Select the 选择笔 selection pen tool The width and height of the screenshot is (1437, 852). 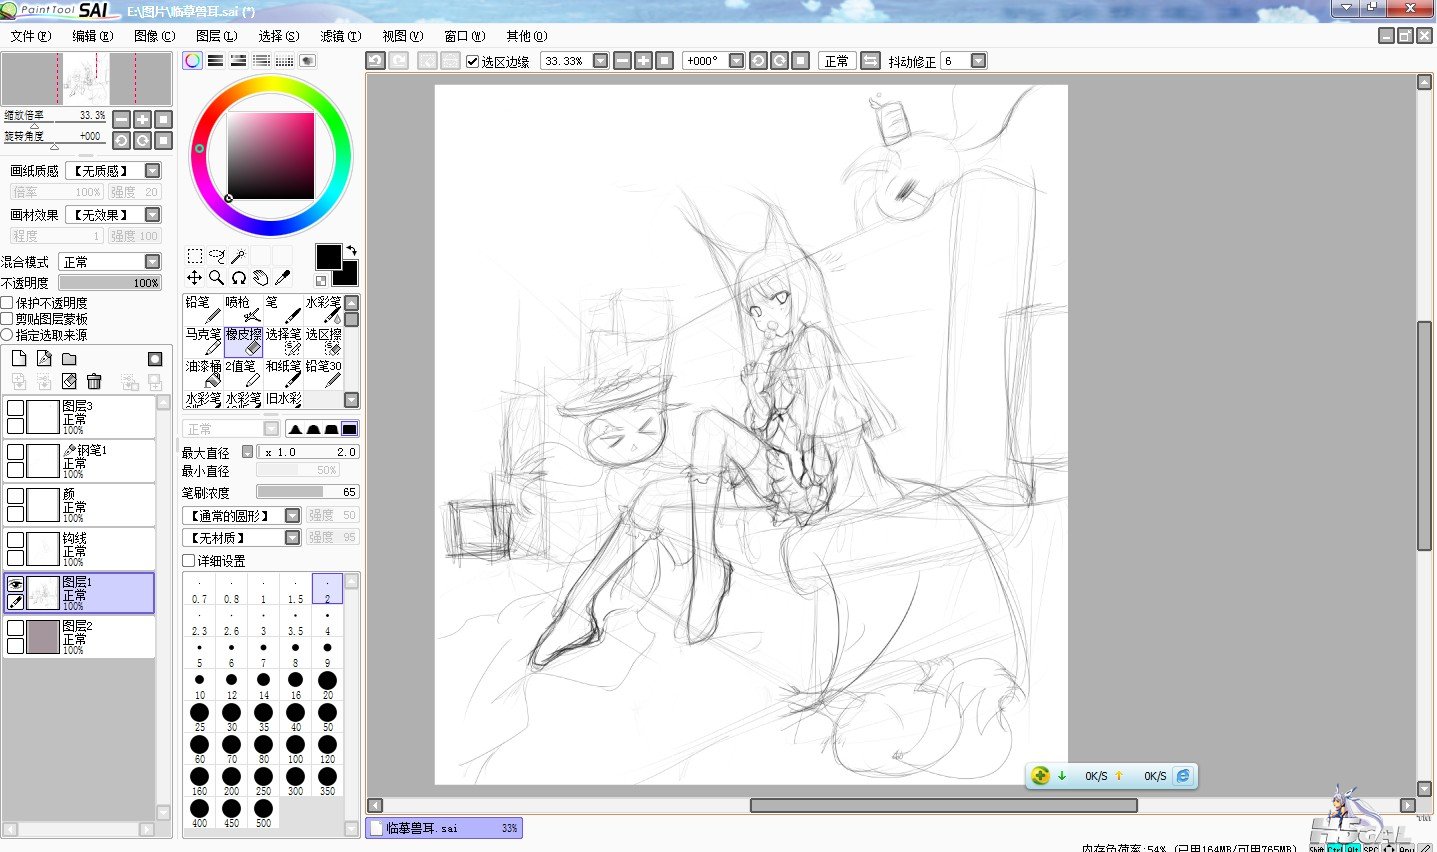283,342
